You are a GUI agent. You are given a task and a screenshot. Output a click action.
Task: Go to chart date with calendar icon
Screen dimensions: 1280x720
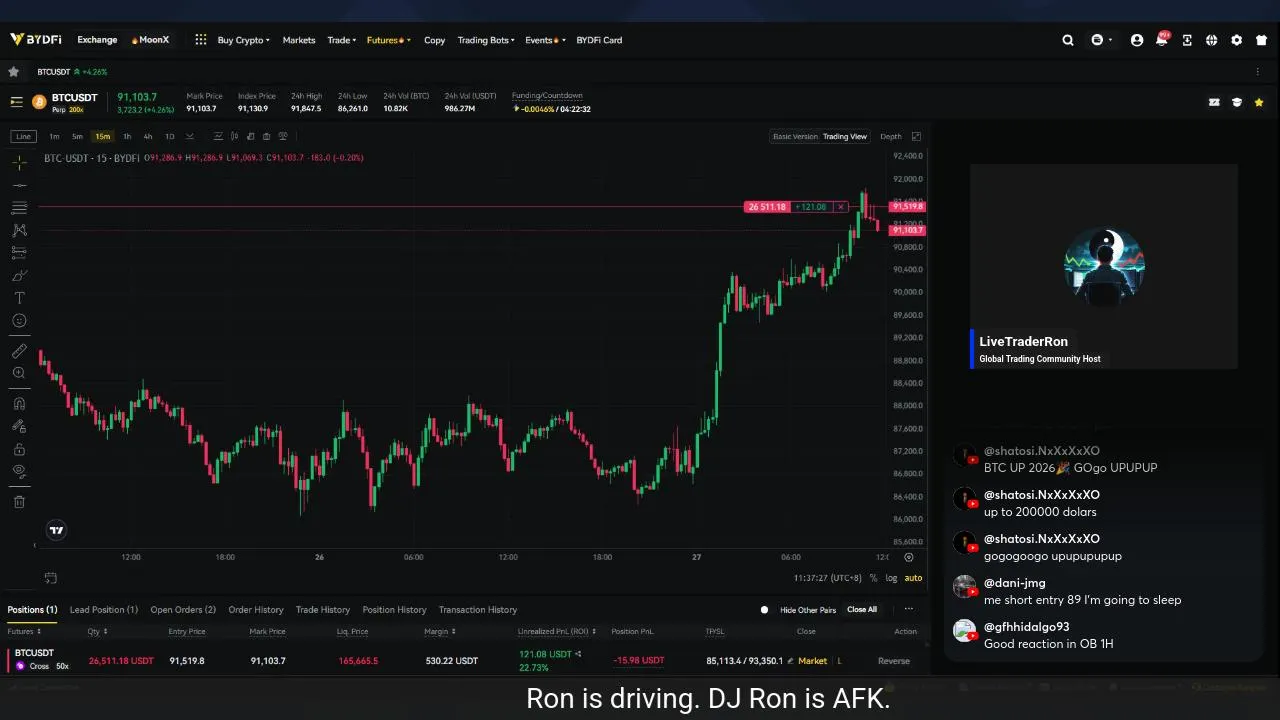tap(51, 578)
